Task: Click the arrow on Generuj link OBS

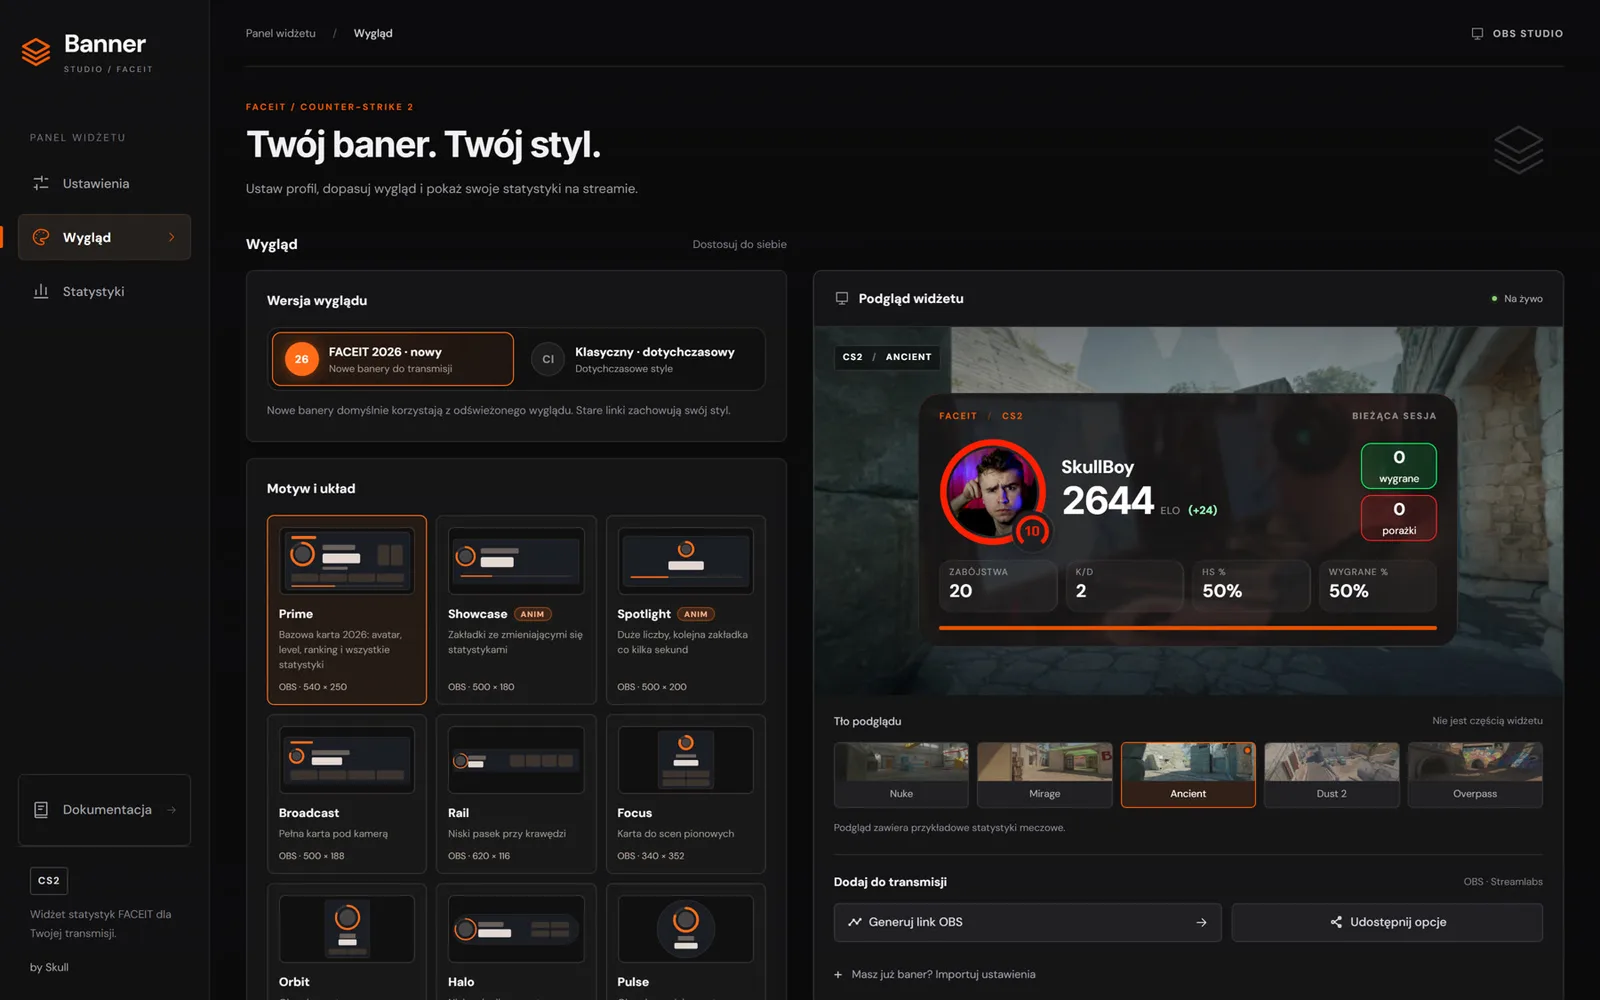Action: point(1201,922)
